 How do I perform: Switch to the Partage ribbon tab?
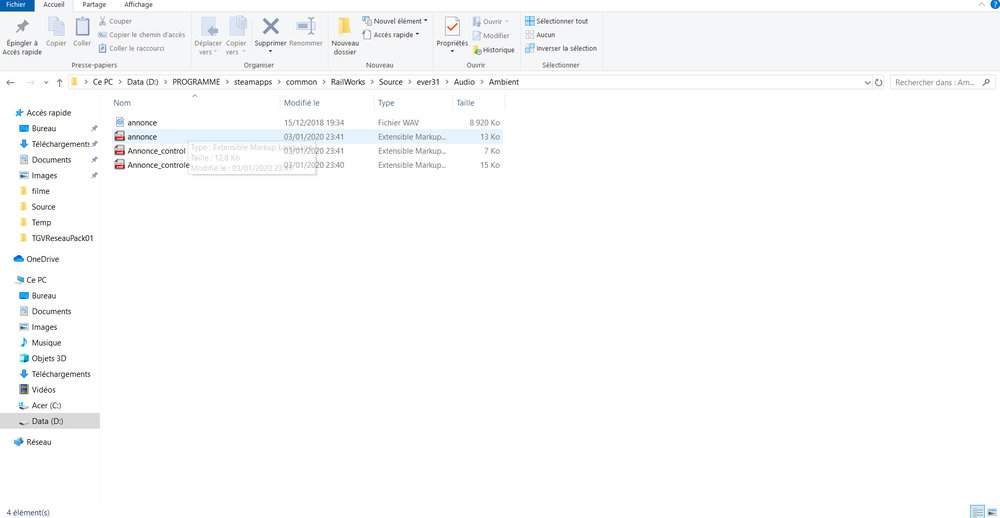click(94, 4)
